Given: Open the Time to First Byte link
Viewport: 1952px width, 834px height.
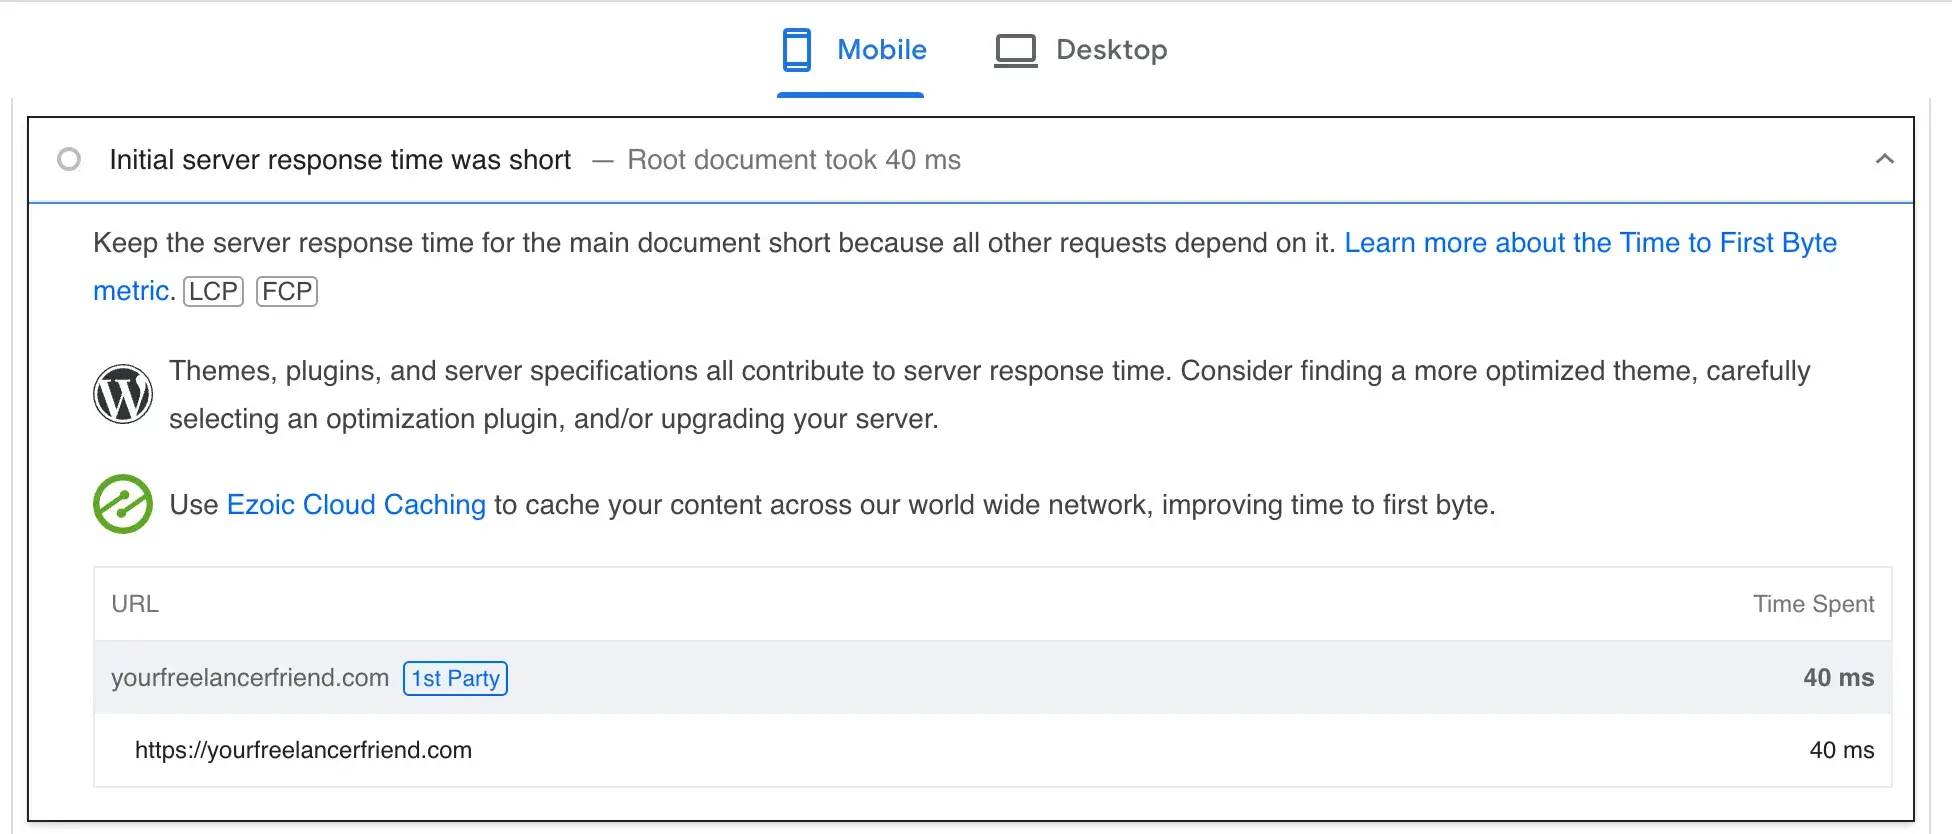Looking at the screenshot, I should 1590,243.
